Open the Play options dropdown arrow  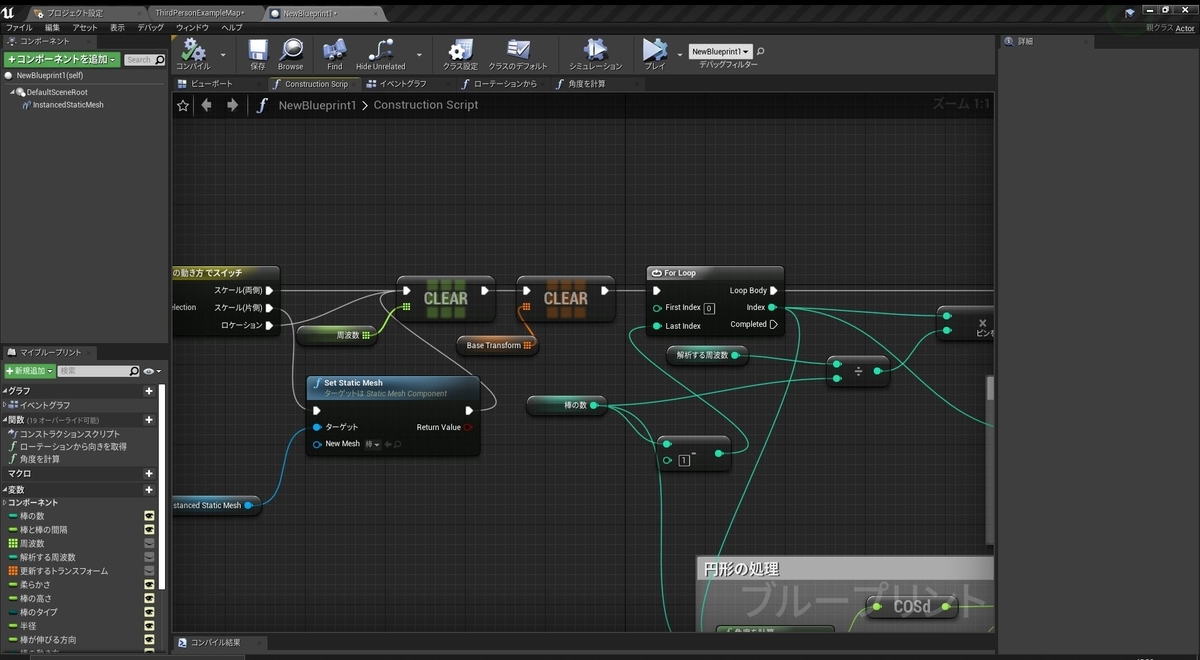(679, 54)
